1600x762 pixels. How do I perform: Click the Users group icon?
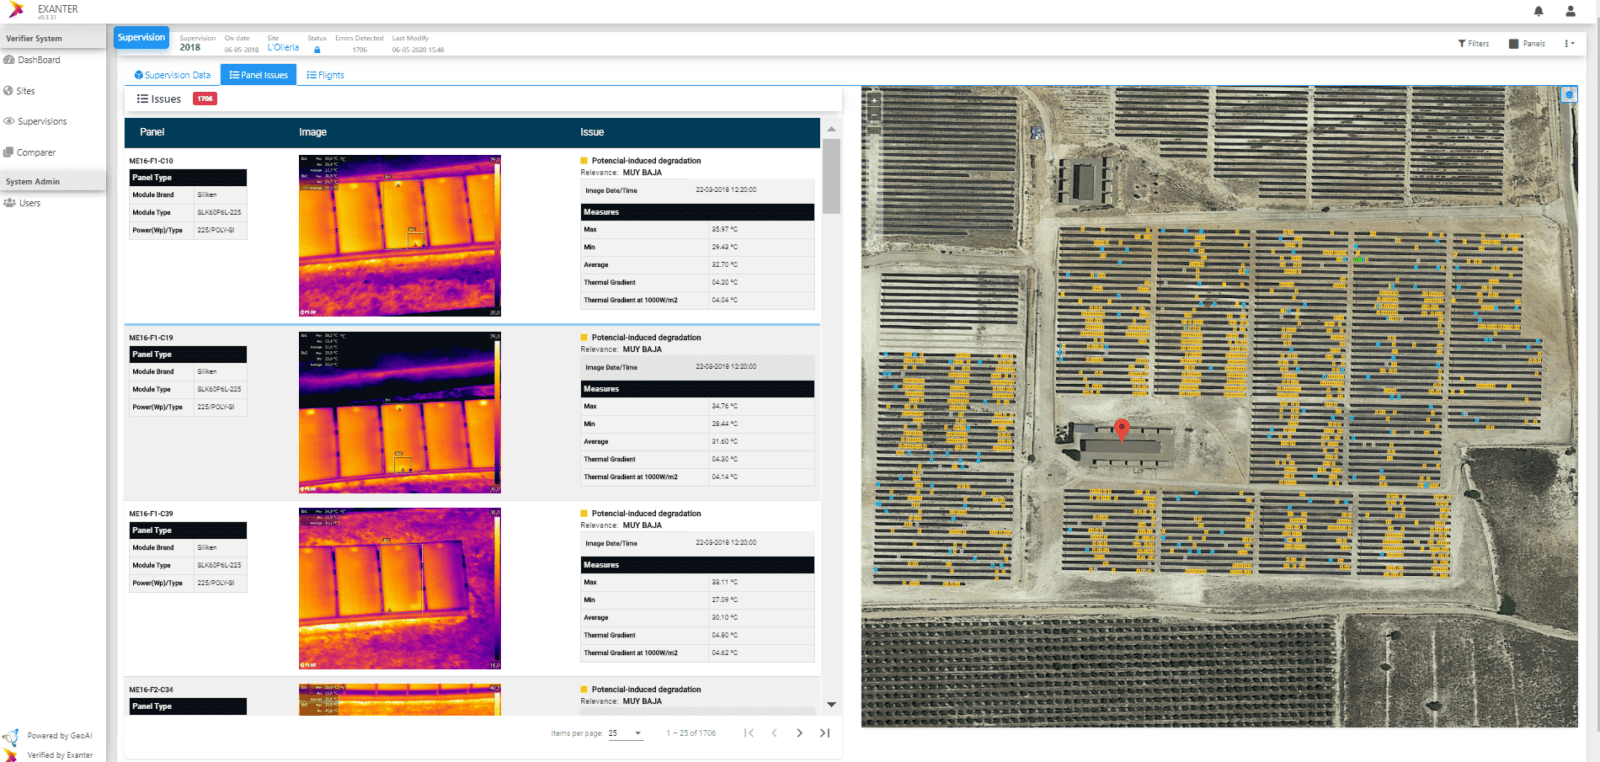coord(9,203)
